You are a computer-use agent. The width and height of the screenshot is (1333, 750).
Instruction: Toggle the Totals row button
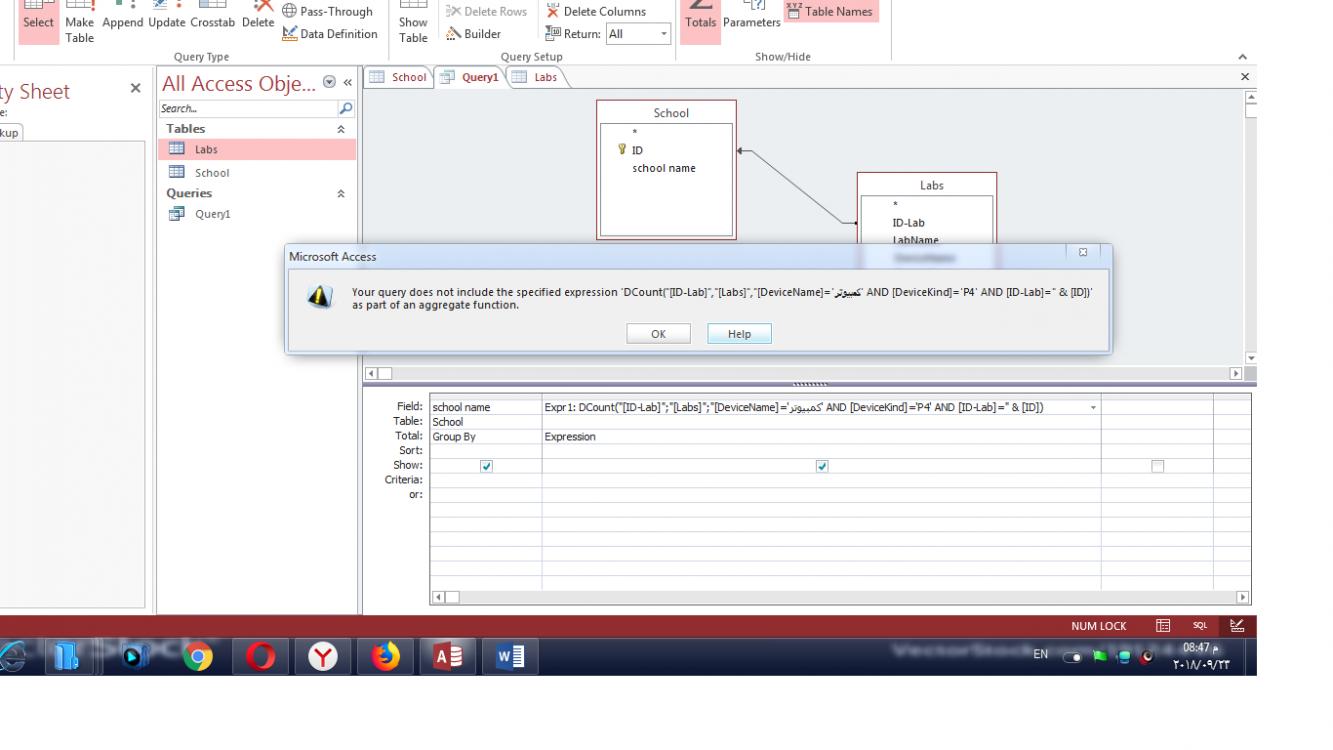coord(700,20)
